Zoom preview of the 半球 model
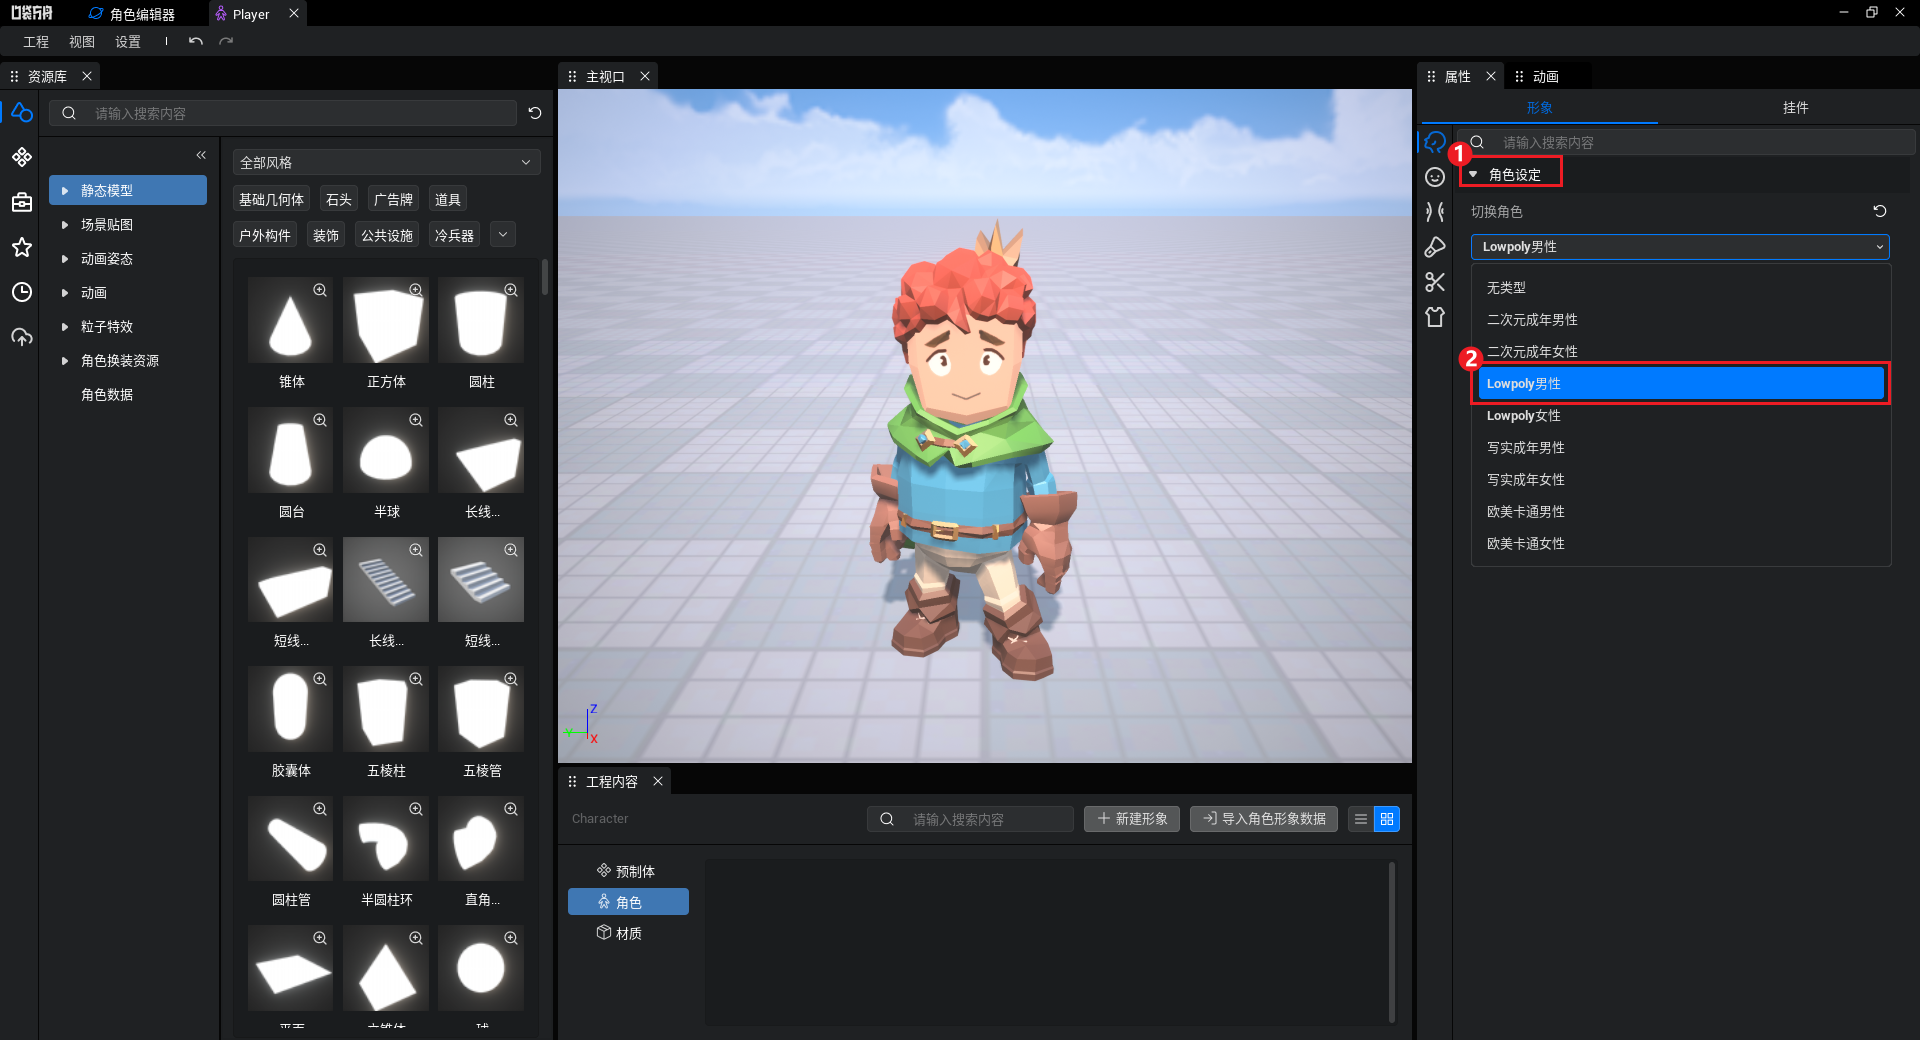This screenshot has height=1040, width=1920. 416,420
